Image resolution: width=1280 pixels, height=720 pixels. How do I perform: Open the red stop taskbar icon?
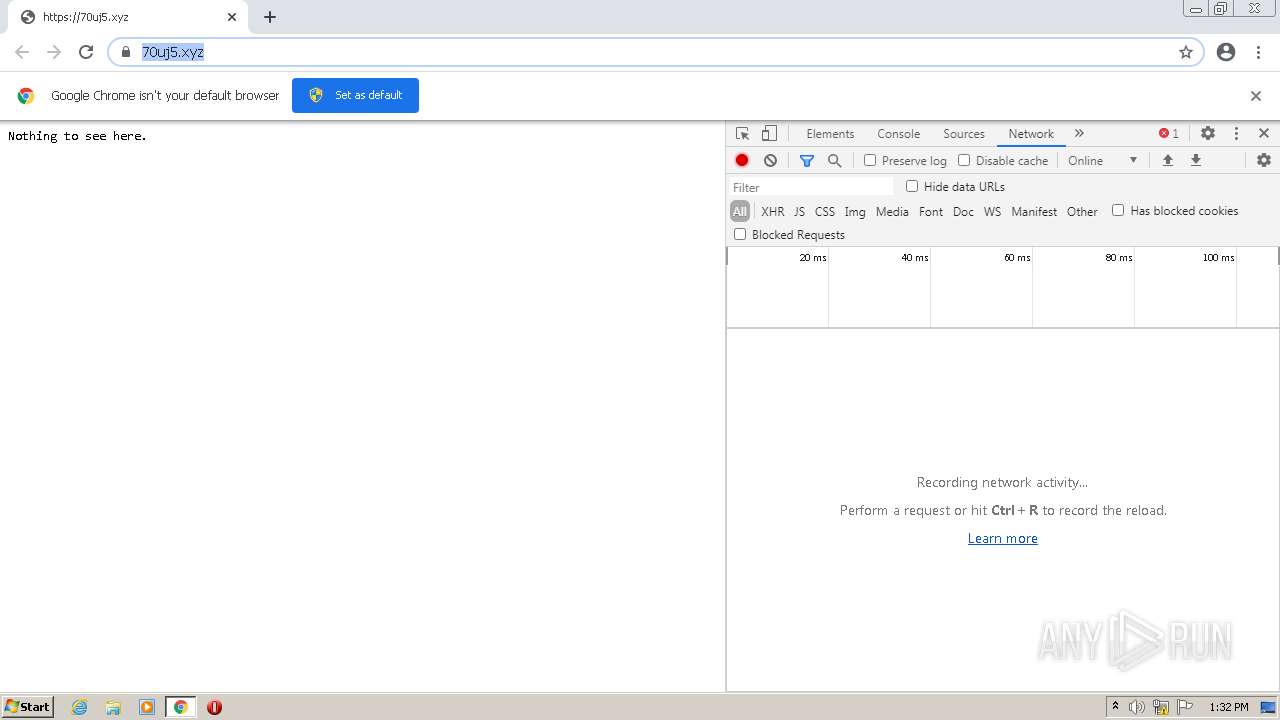click(x=214, y=707)
